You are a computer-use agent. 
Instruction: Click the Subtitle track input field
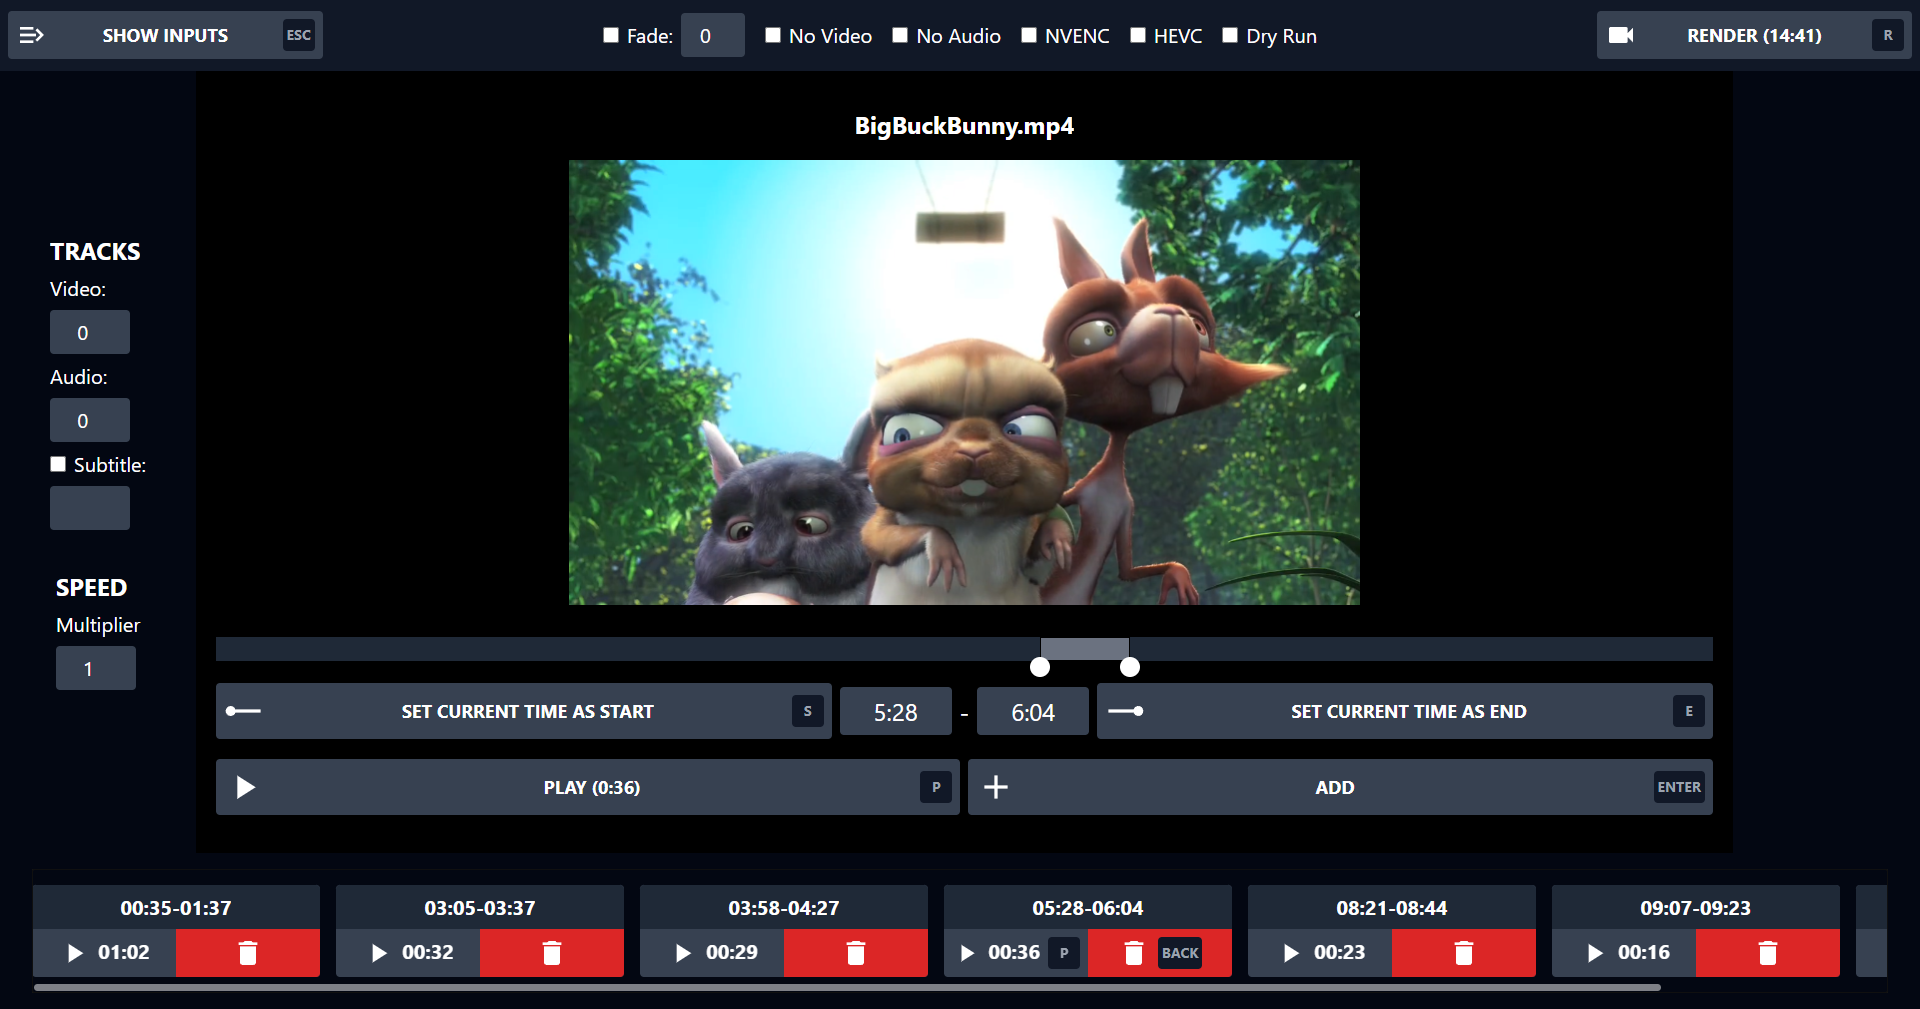pos(90,508)
